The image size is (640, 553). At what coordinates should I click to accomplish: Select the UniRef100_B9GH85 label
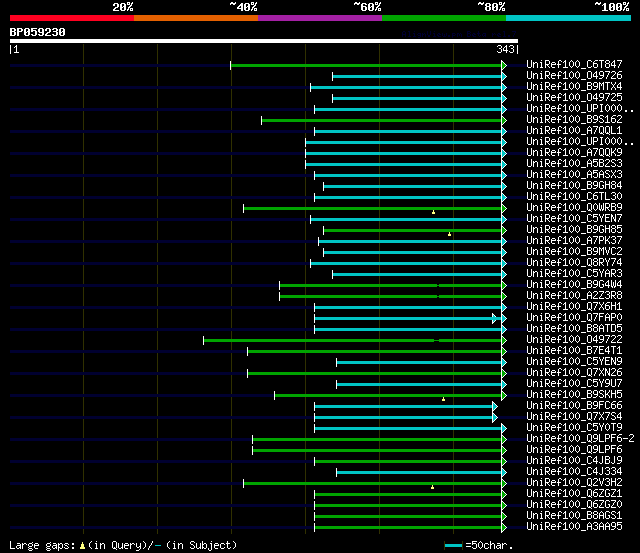coord(574,230)
